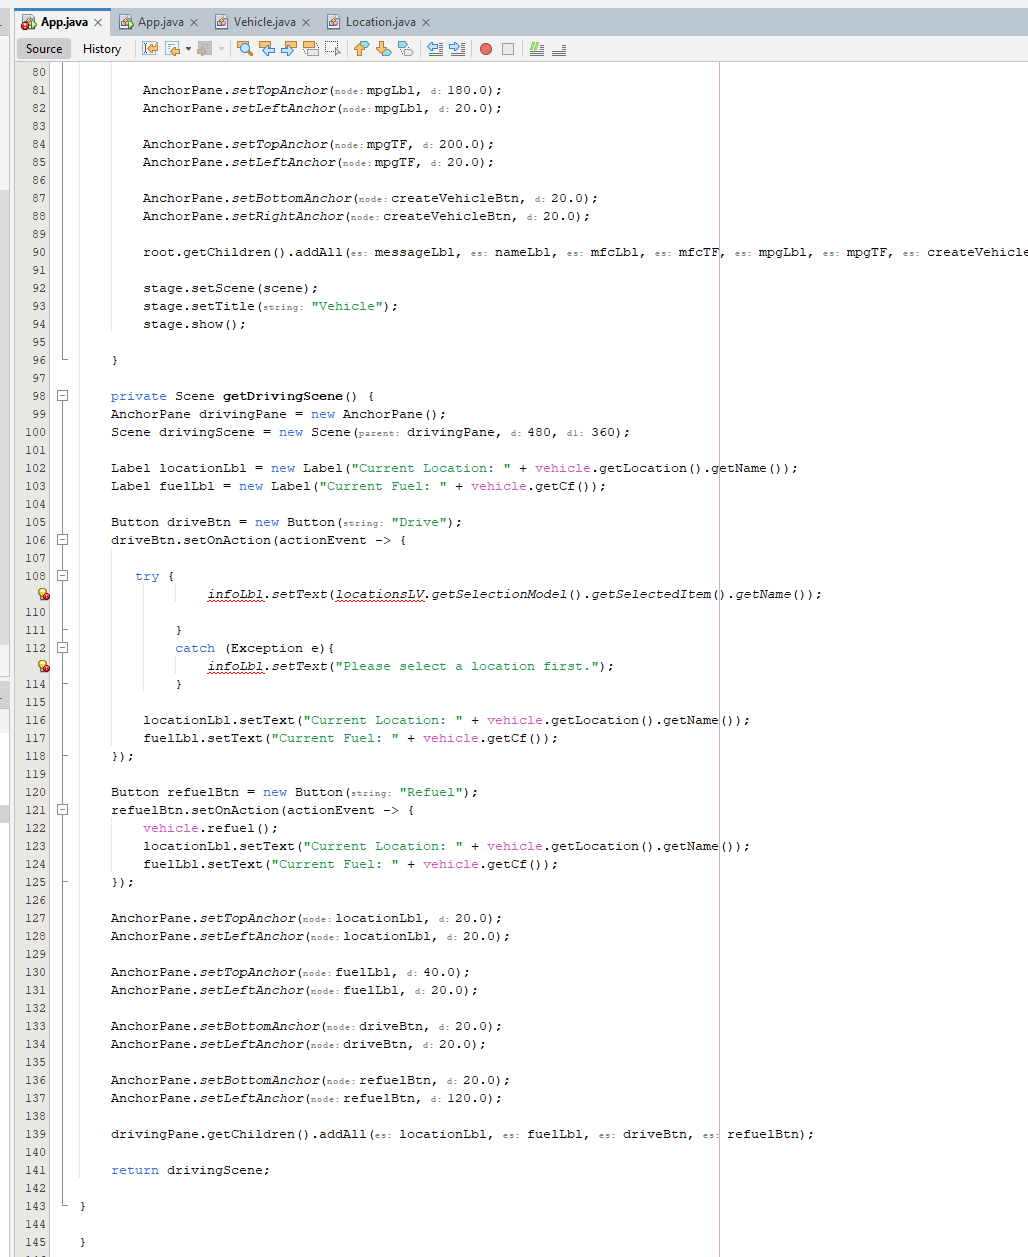Jump to Next Bookmark

(x=383, y=48)
